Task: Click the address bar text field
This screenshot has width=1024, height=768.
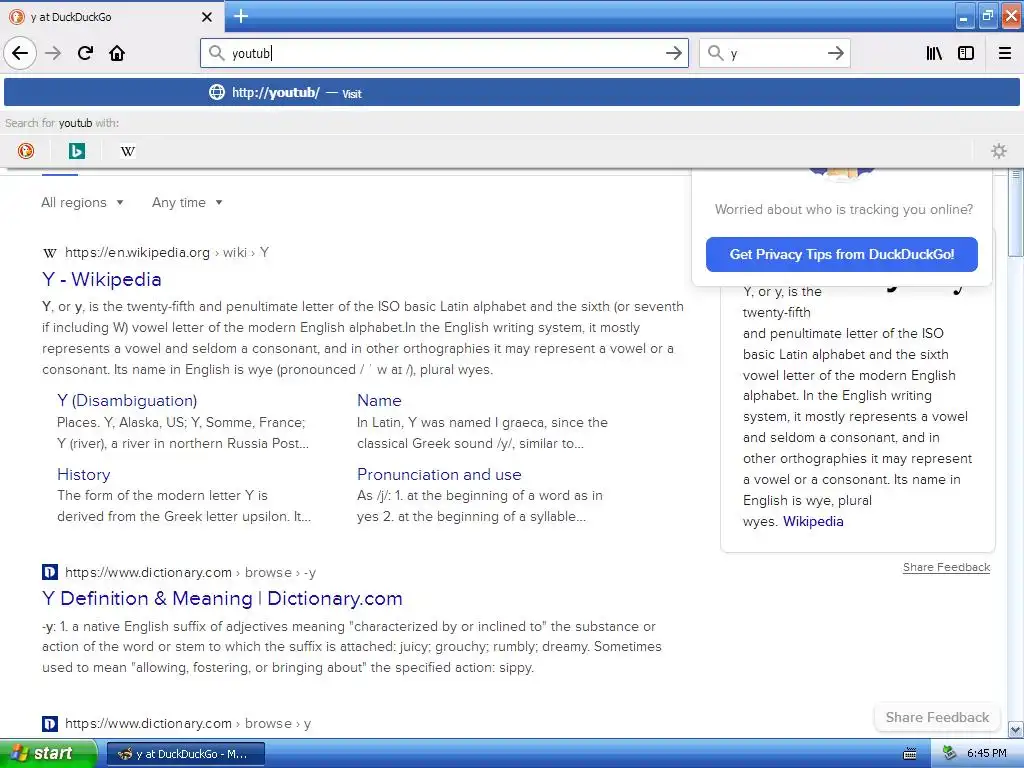Action: tap(444, 53)
